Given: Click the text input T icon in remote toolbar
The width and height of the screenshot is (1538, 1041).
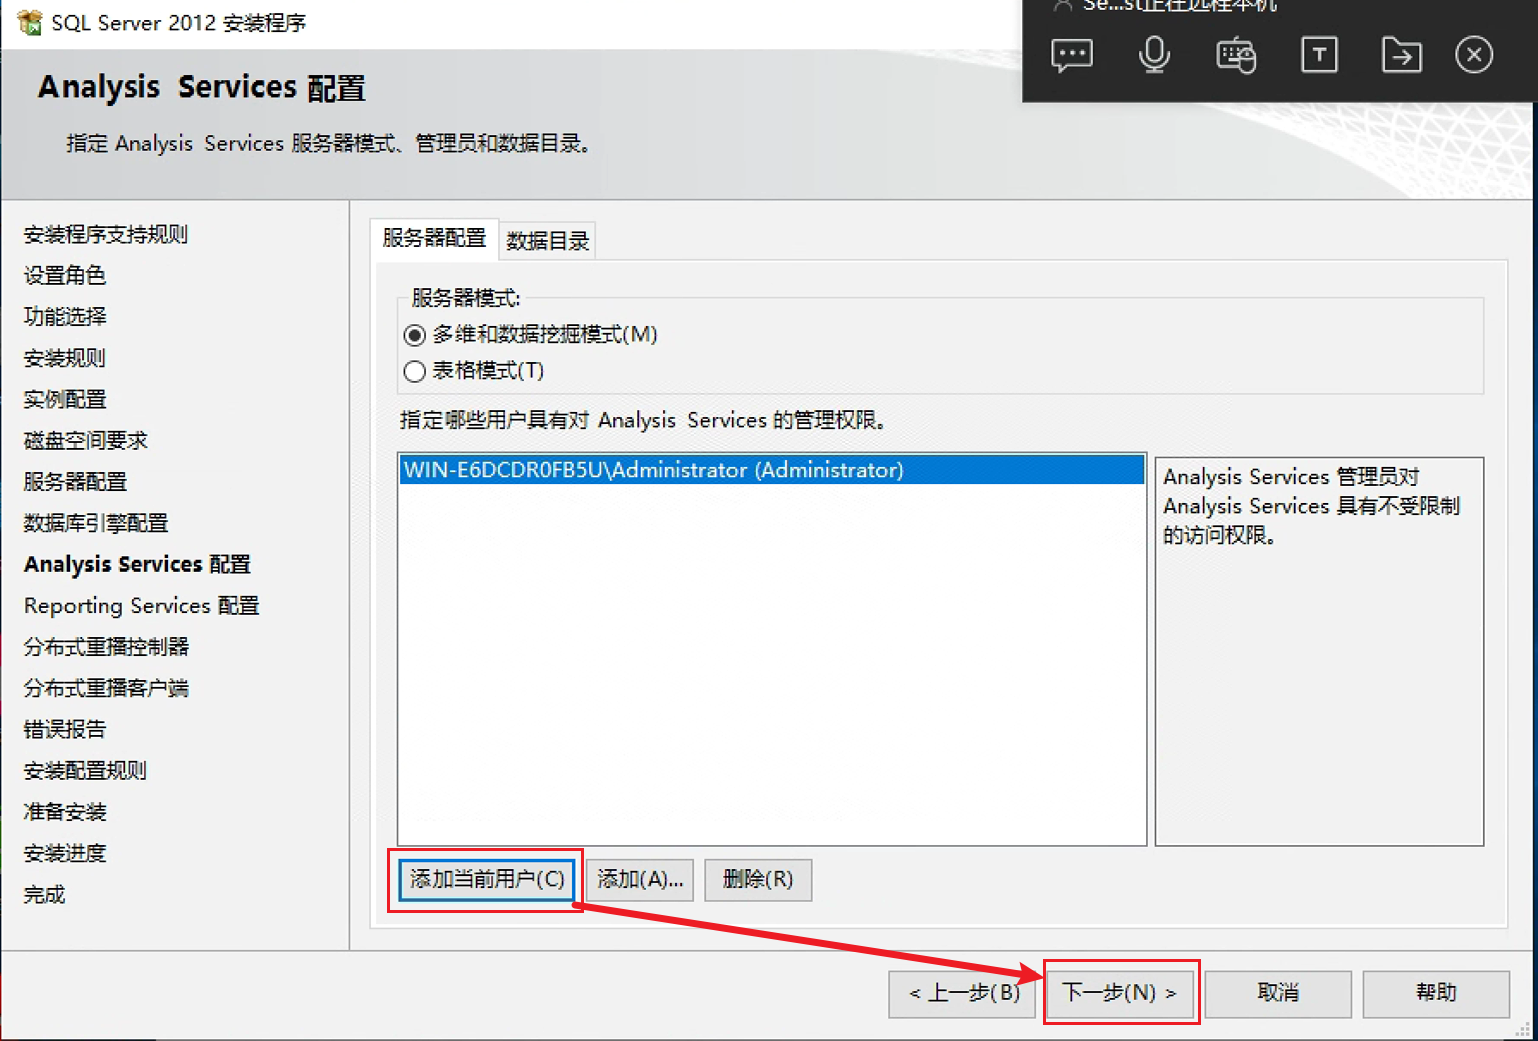Looking at the screenshot, I should (1319, 55).
